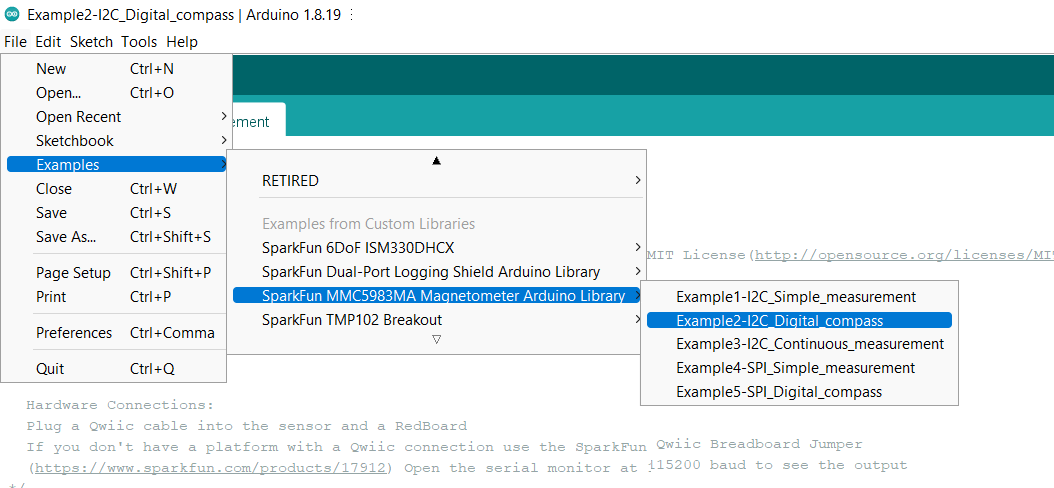Click the sketch tab ending in 'ement'
The height and width of the screenshot is (488, 1054).
click(x=257, y=122)
